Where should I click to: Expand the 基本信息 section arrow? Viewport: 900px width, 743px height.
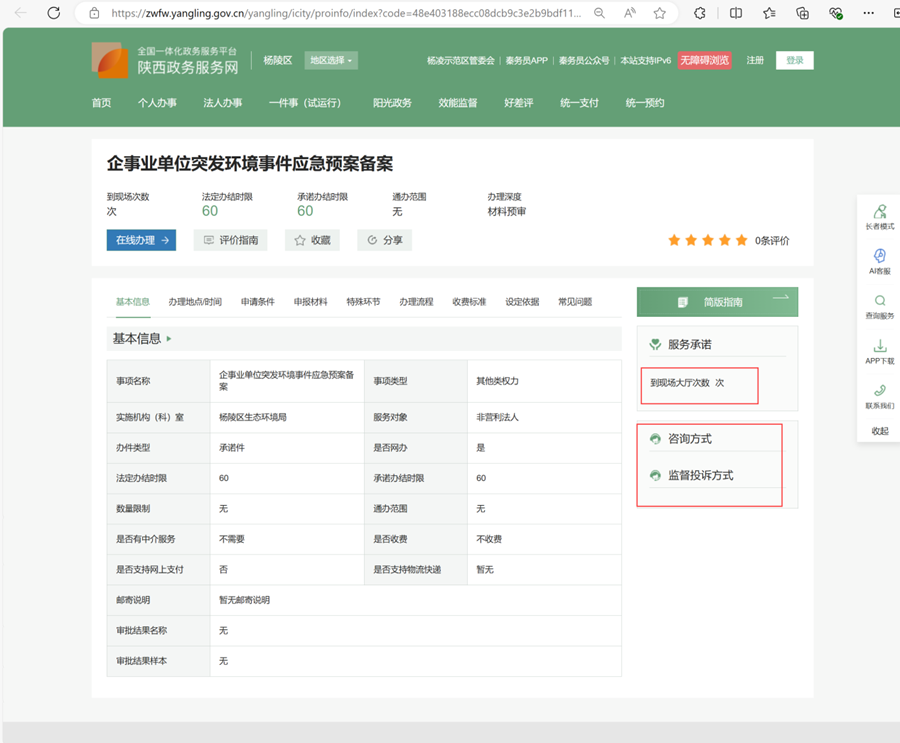click(169, 339)
